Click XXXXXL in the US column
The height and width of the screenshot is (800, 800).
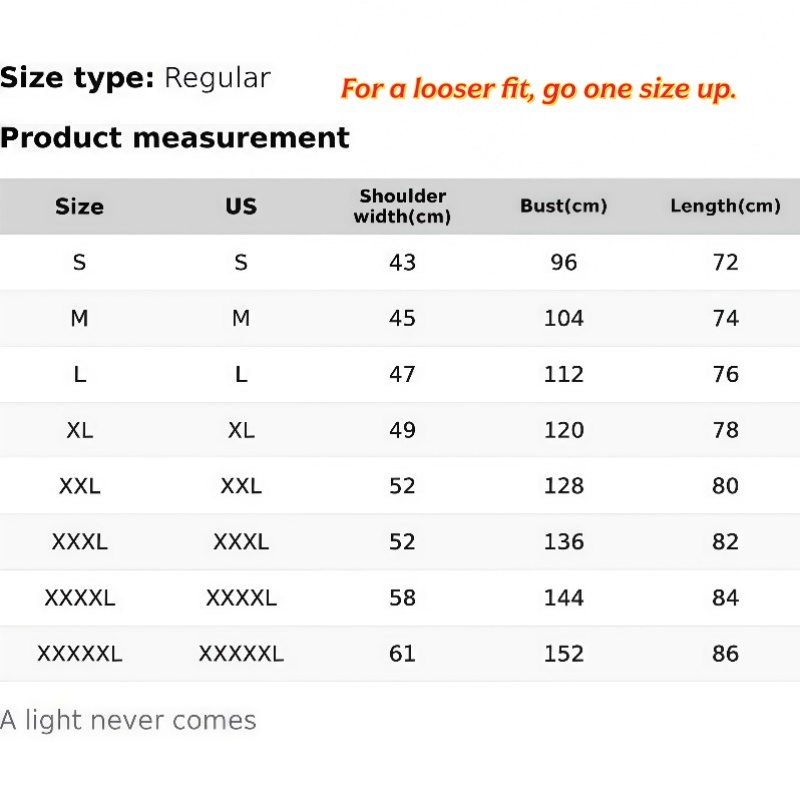(241, 655)
